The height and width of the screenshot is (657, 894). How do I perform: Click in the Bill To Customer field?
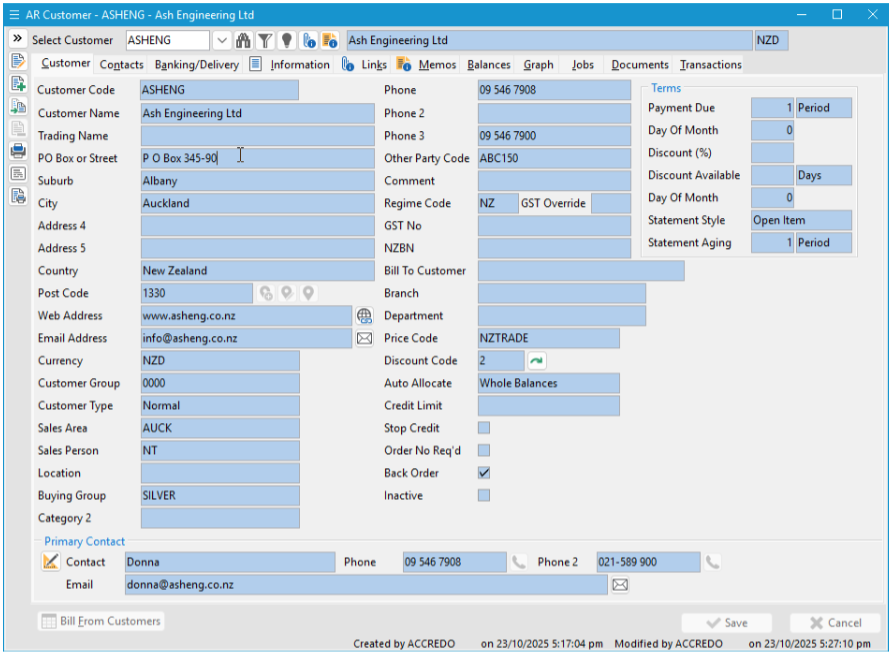click(x=581, y=271)
